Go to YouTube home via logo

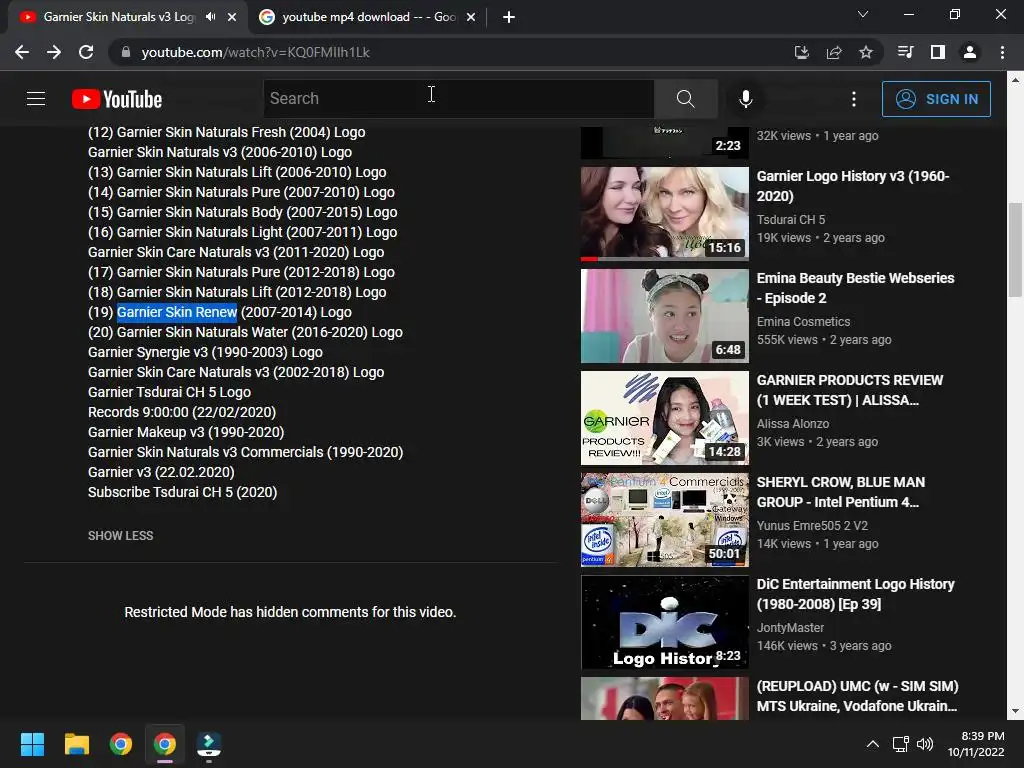click(117, 99)
